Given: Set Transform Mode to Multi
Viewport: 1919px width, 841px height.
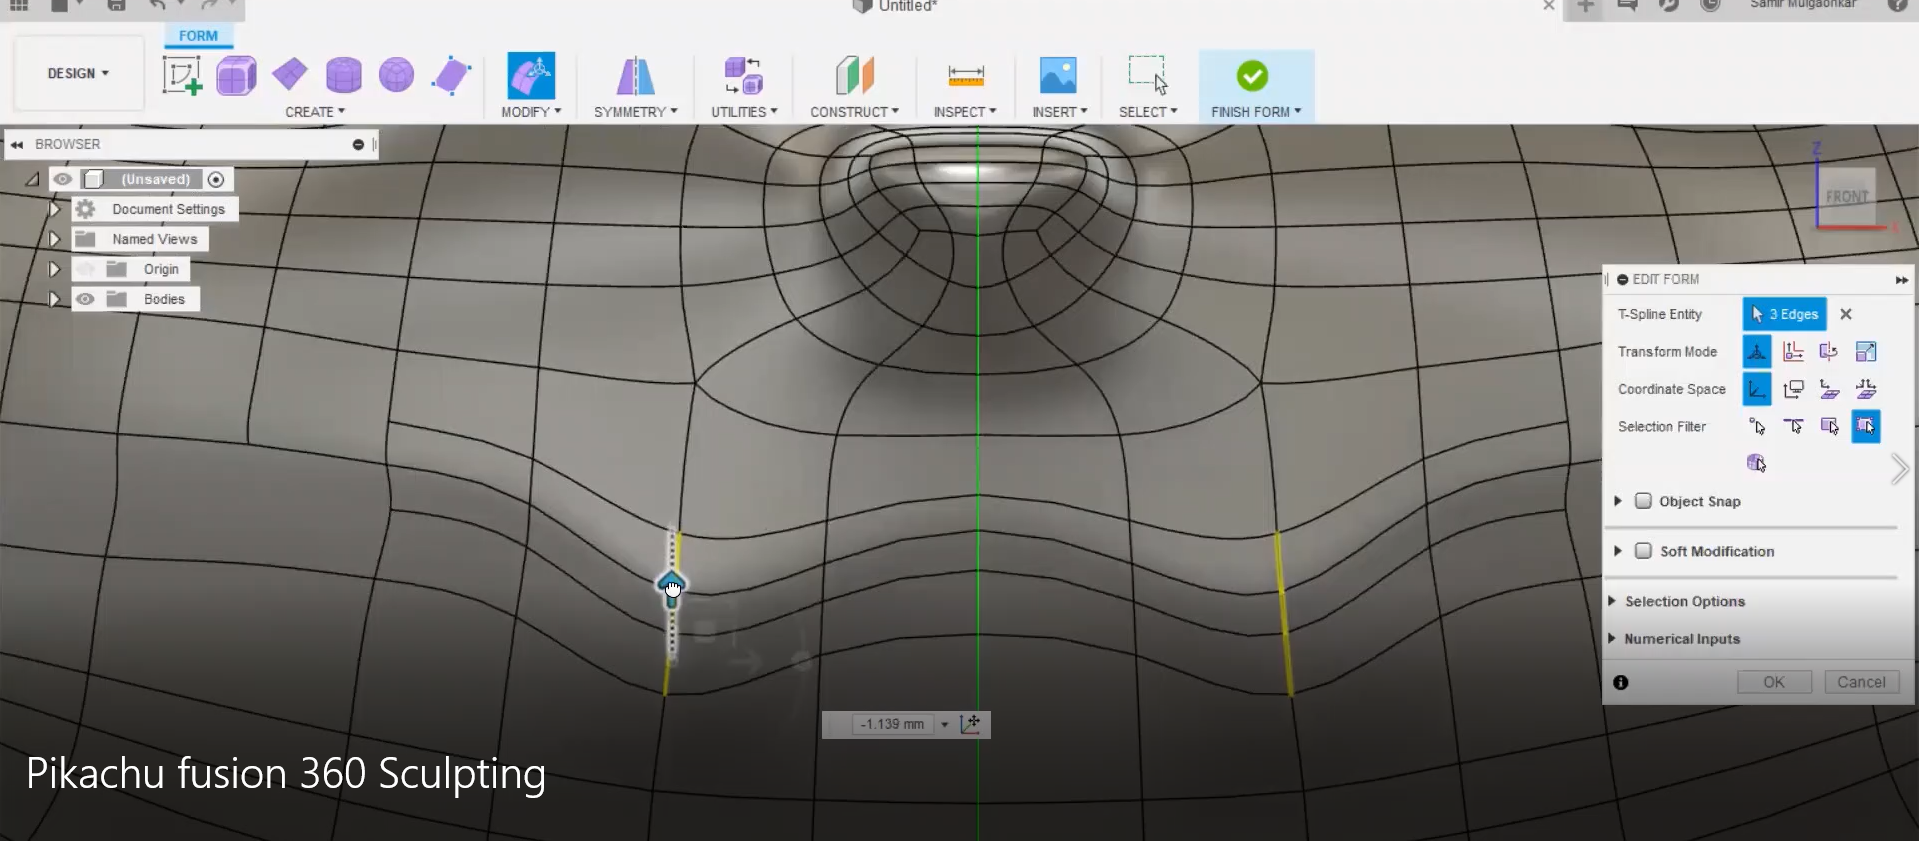Looking at the screenshot, I should (1757, 351).
